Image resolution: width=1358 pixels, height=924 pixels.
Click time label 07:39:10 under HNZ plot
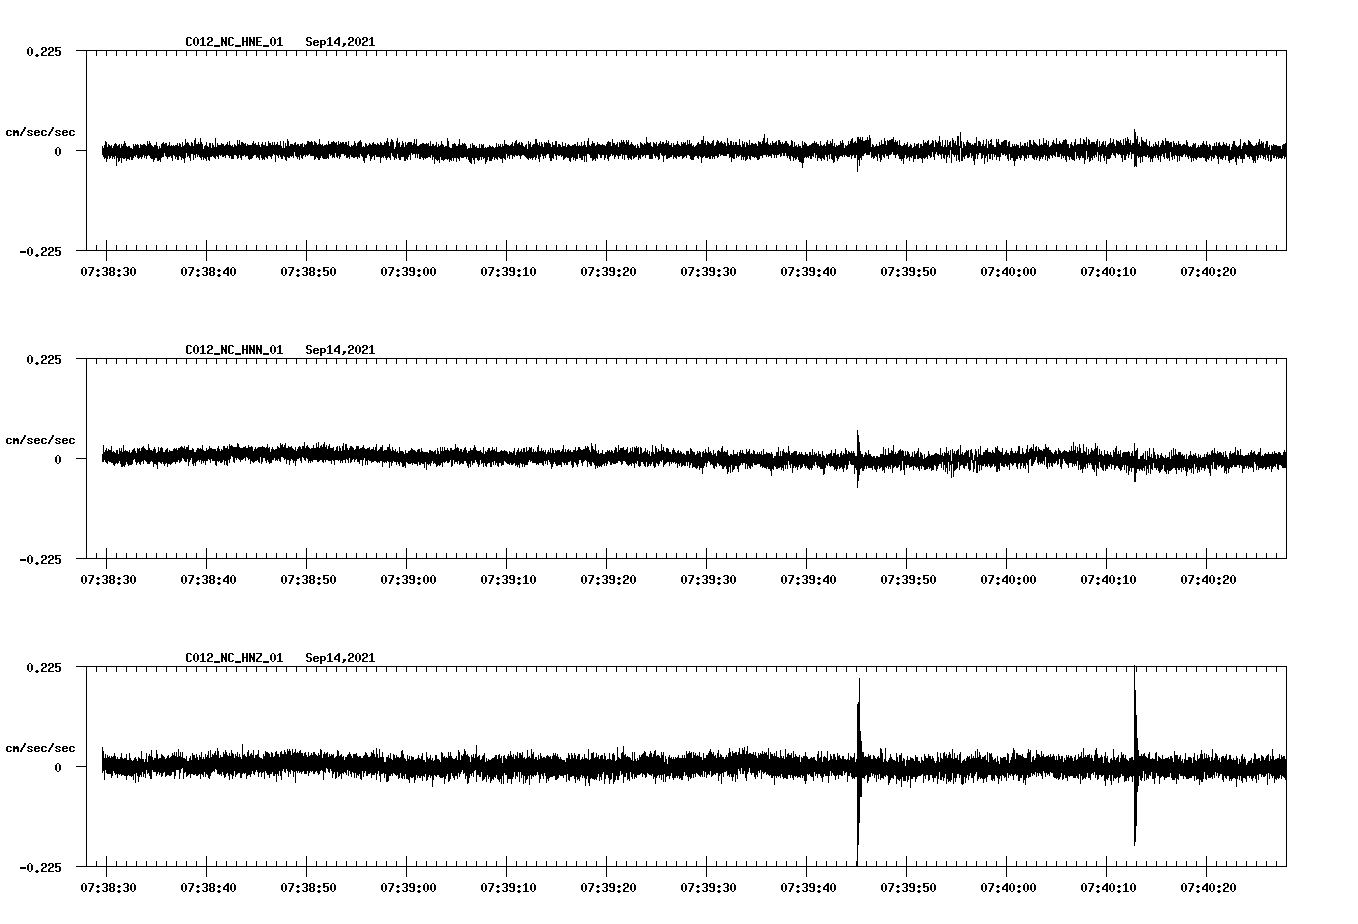coord(508,888)
